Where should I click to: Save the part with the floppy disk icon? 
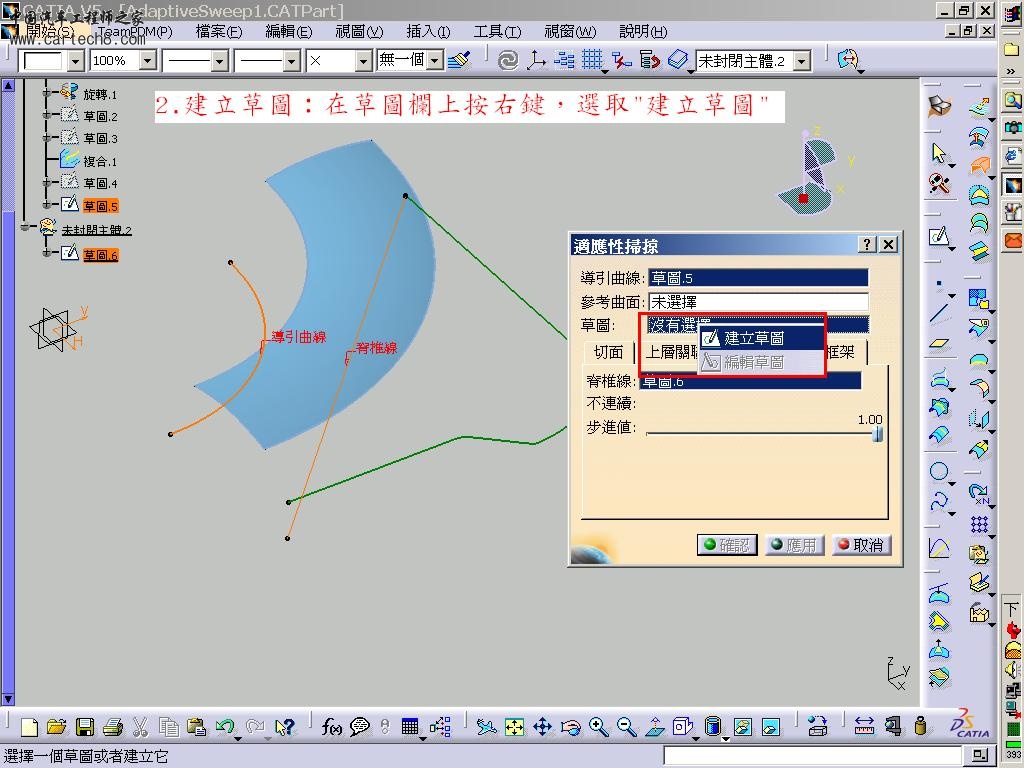[85, 726]
